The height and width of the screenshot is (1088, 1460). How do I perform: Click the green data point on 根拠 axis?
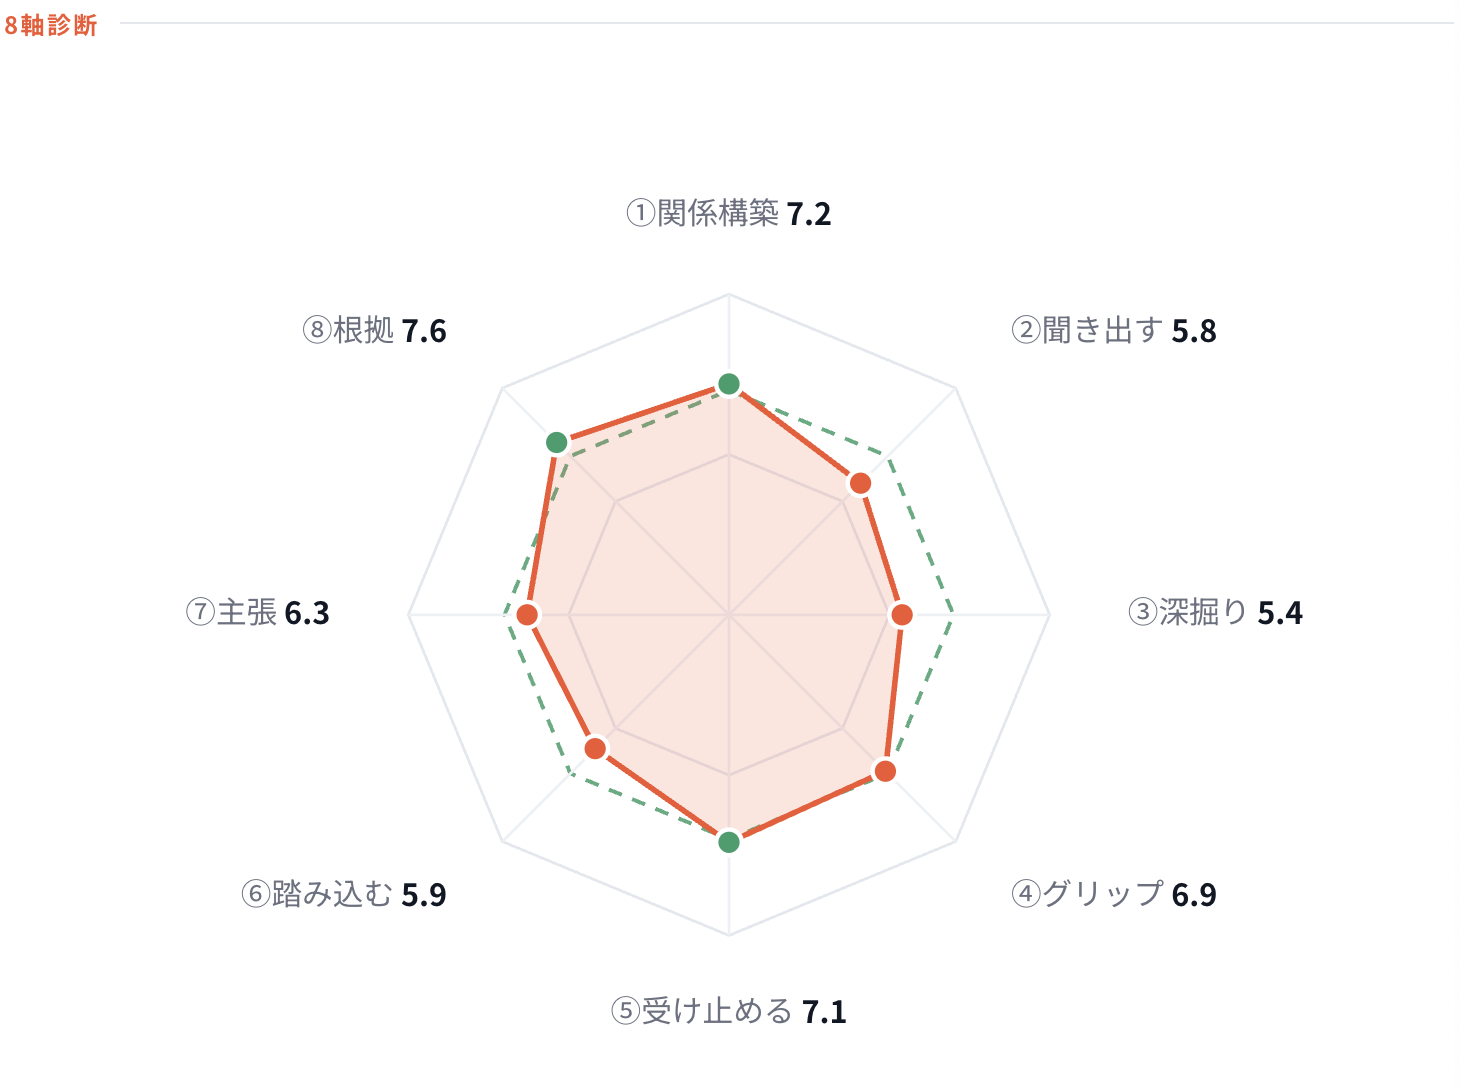[x=557, y=443]
